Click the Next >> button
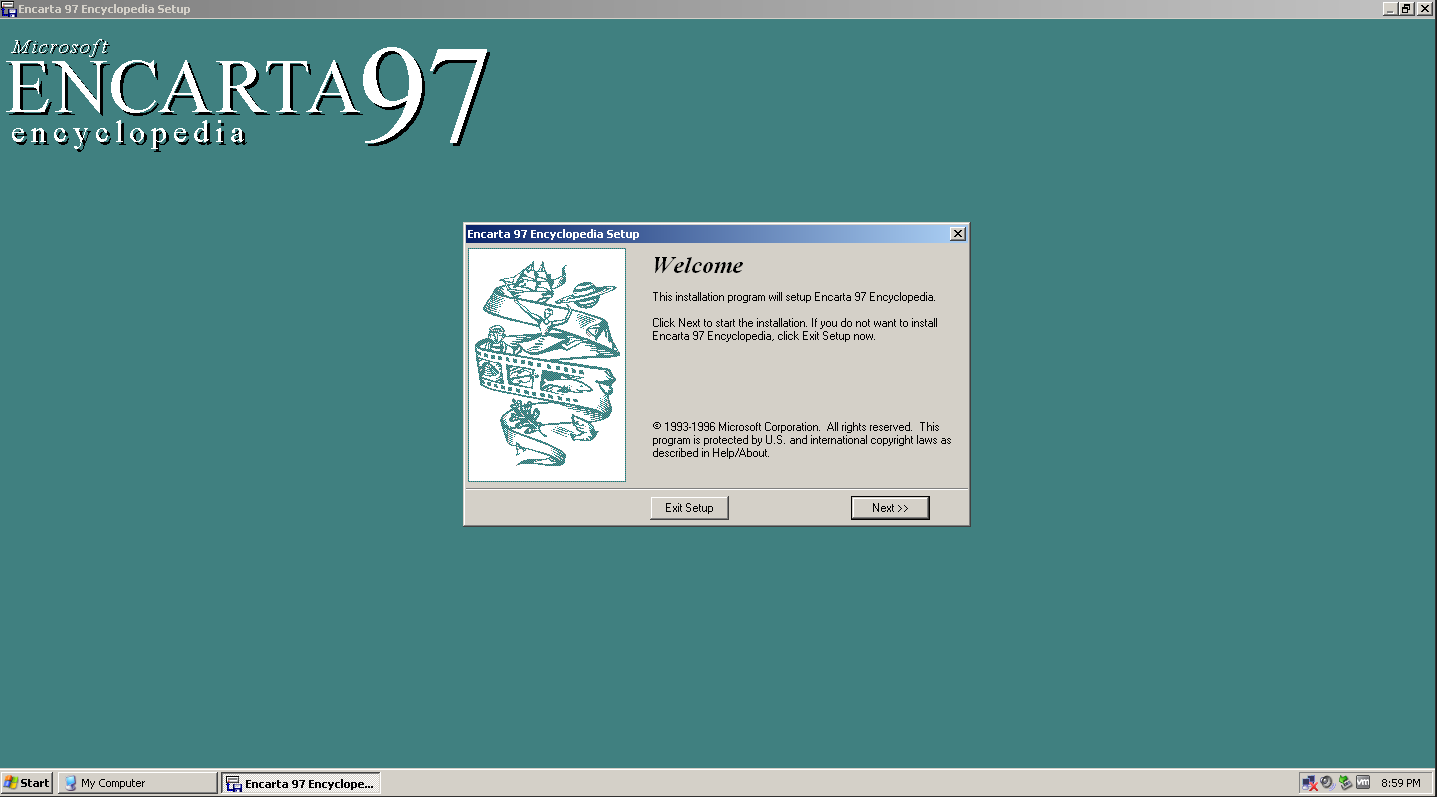Viewport: 1437px width, 797px height. tap(890, 508)
